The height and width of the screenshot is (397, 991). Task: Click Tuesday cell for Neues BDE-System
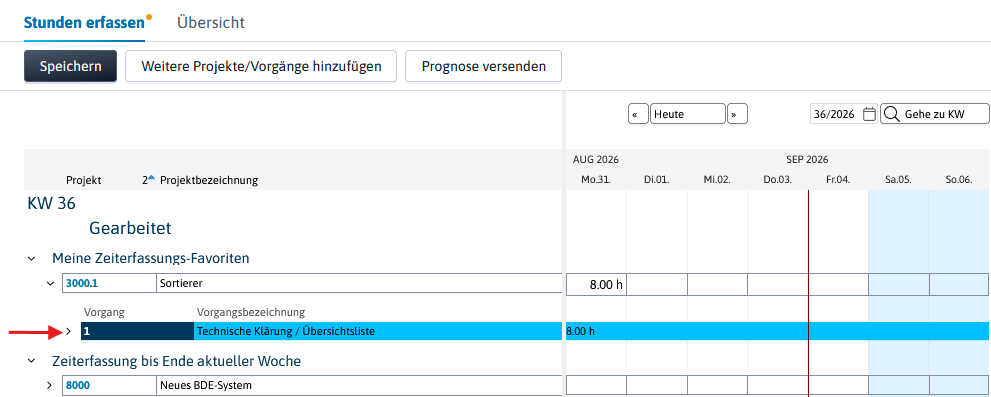(x=657, y=384)
